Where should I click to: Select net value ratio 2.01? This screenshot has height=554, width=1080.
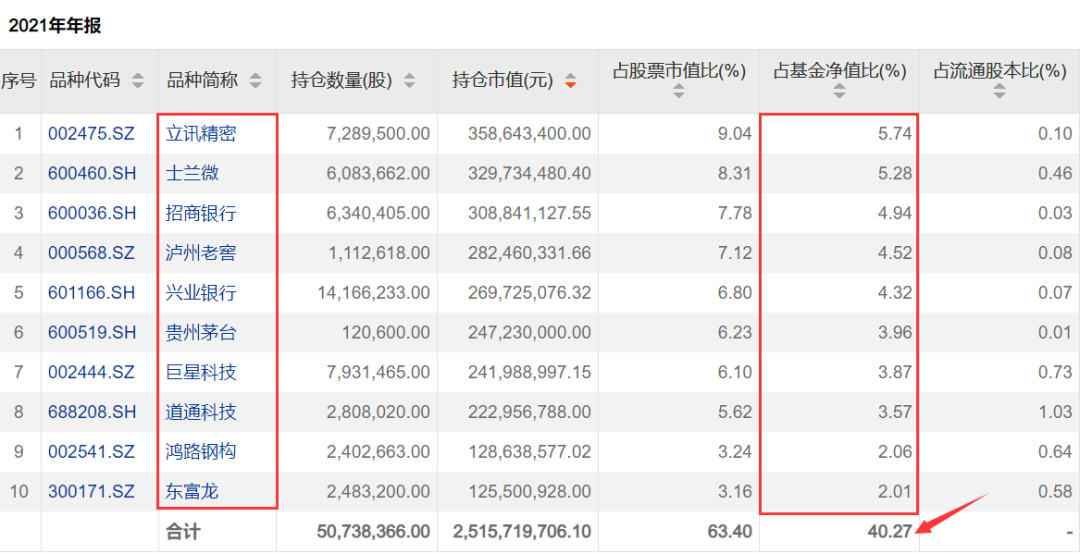click(895, 493)
